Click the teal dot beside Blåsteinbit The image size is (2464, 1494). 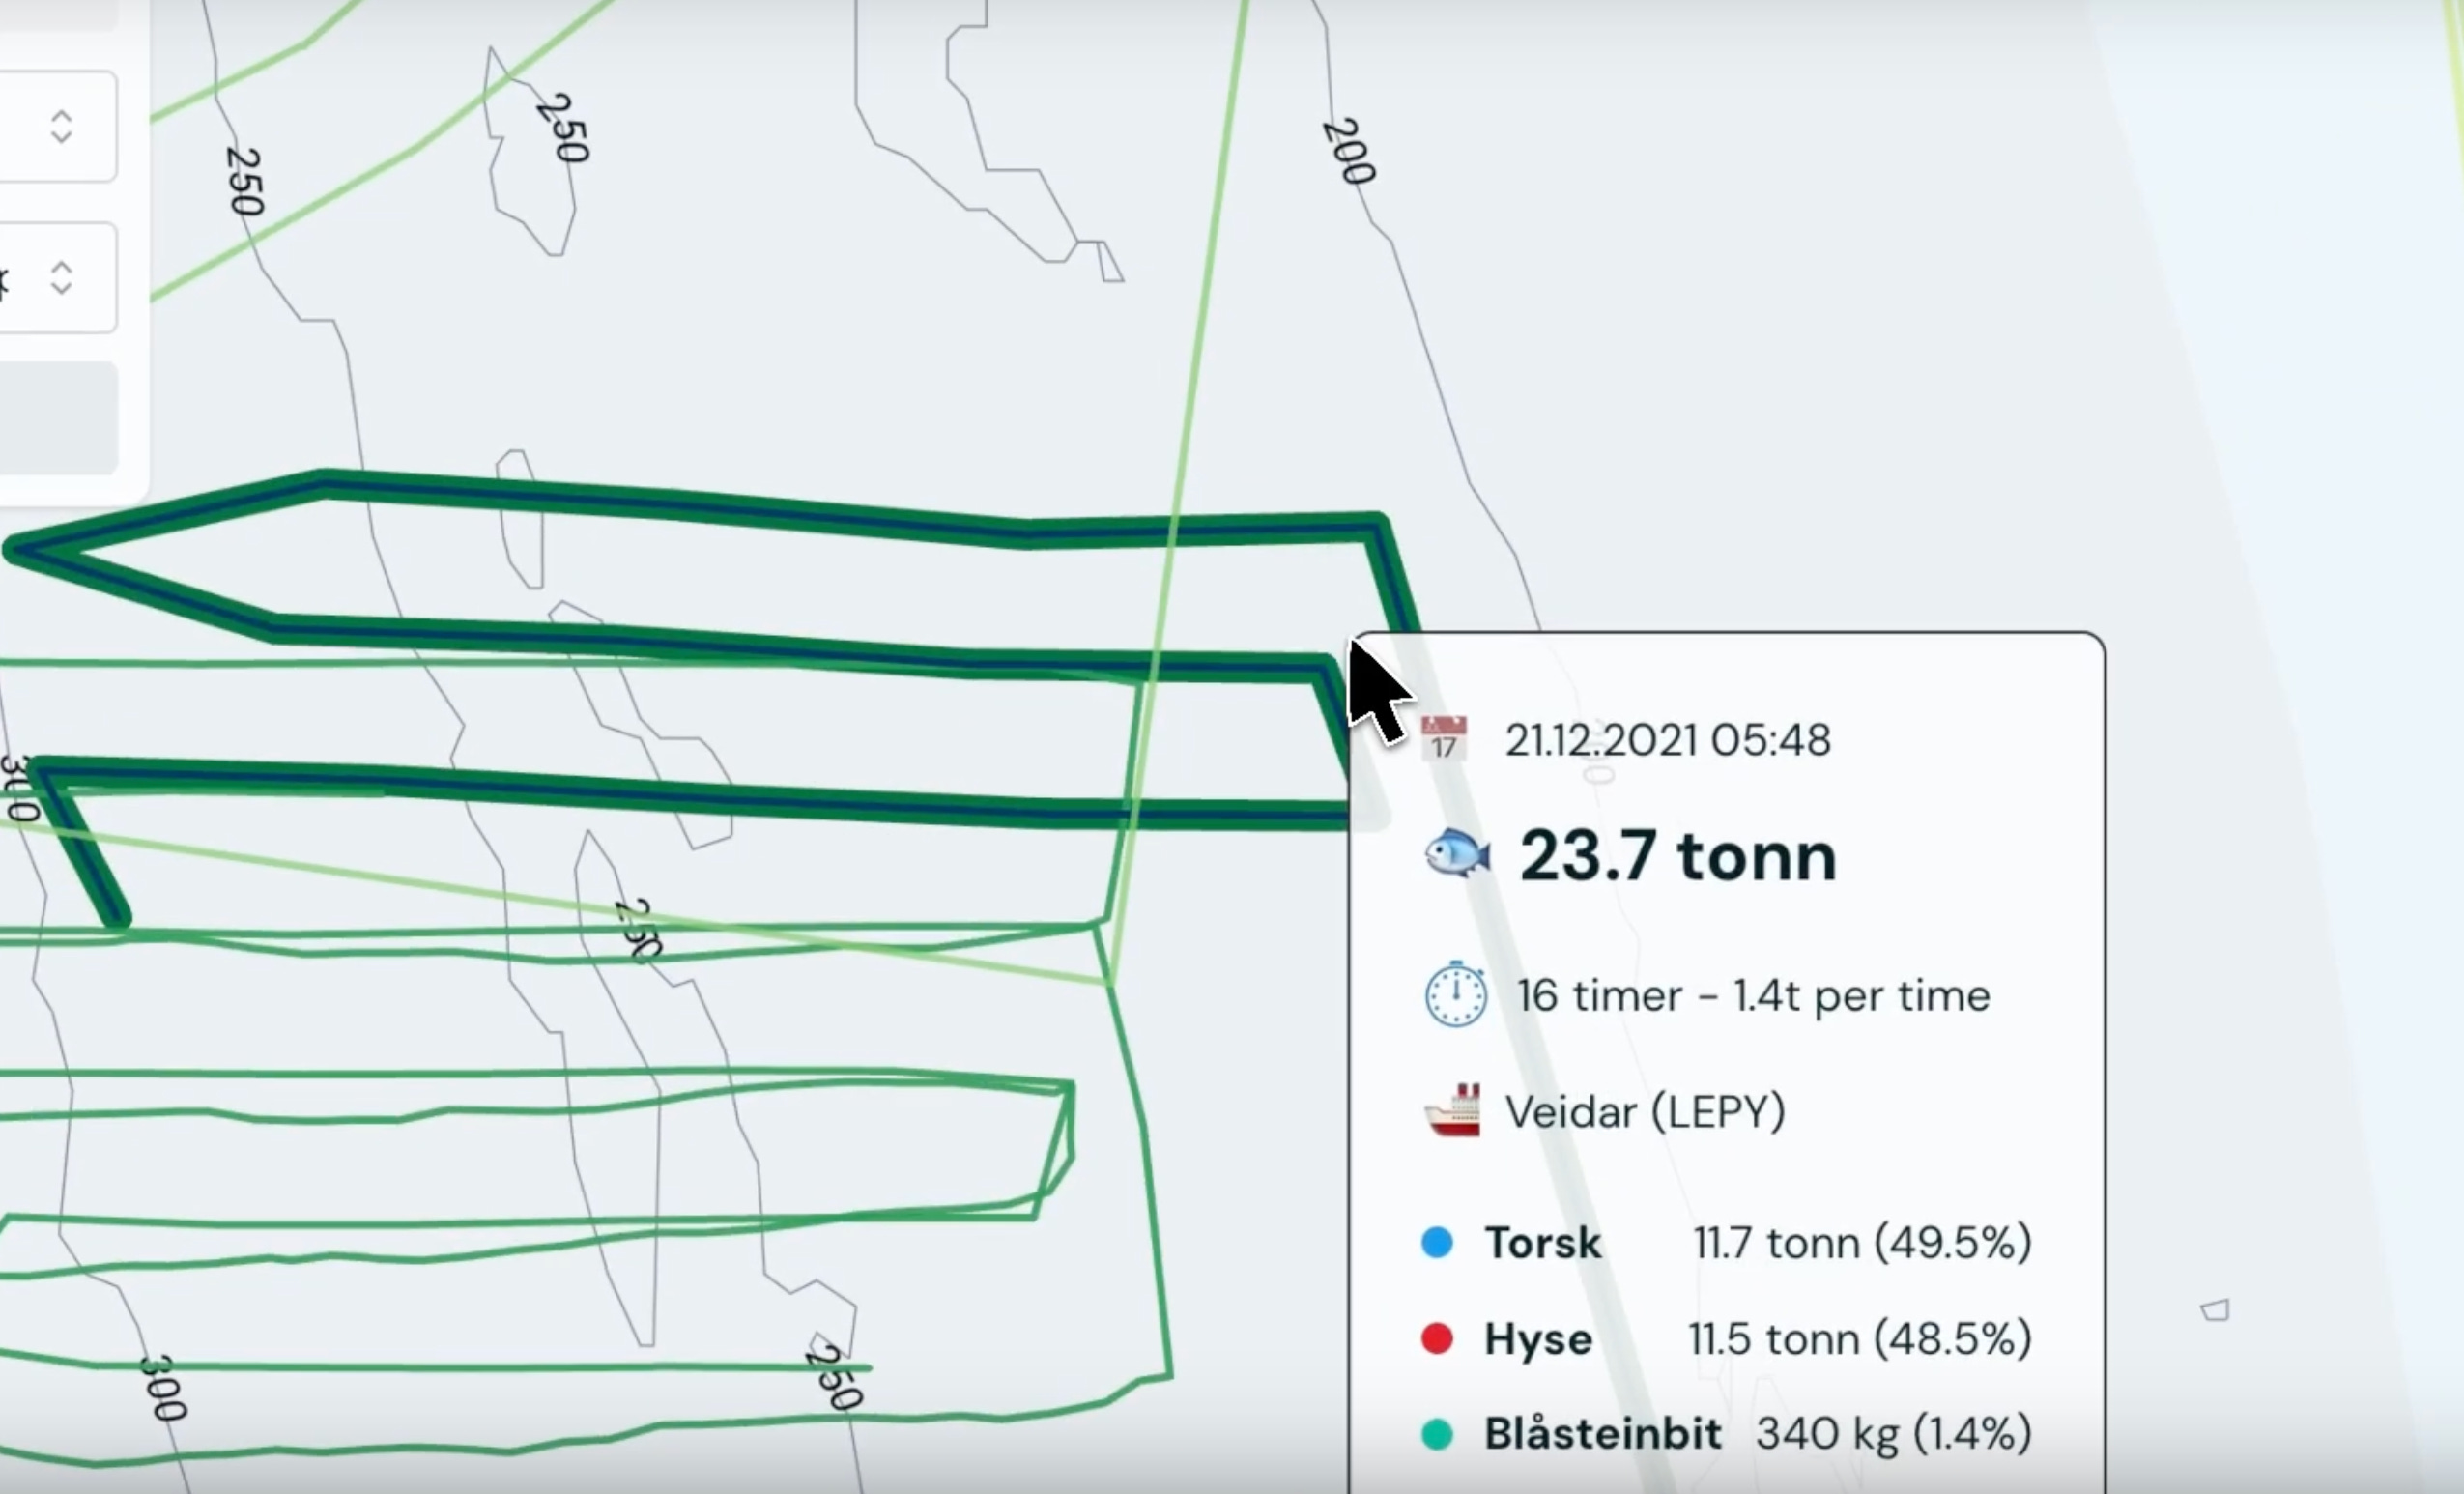[x=1437, y=1434]
